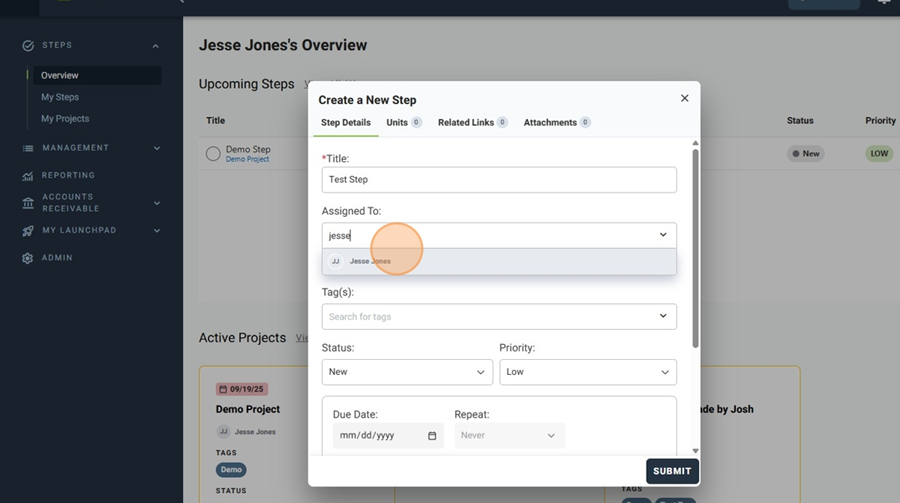Click the My Launchpad rocket icon
The height and width of the screenshot is (503, 900).
point(28,231)
